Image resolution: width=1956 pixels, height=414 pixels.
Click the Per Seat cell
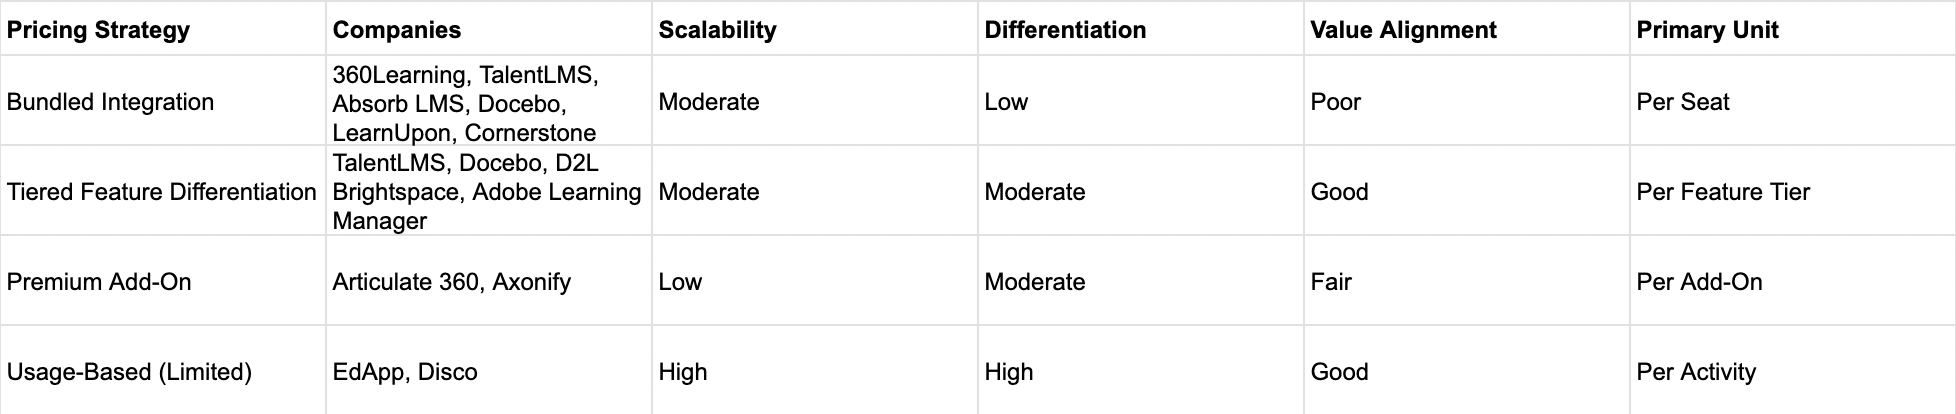click(x=1792, y=101)
